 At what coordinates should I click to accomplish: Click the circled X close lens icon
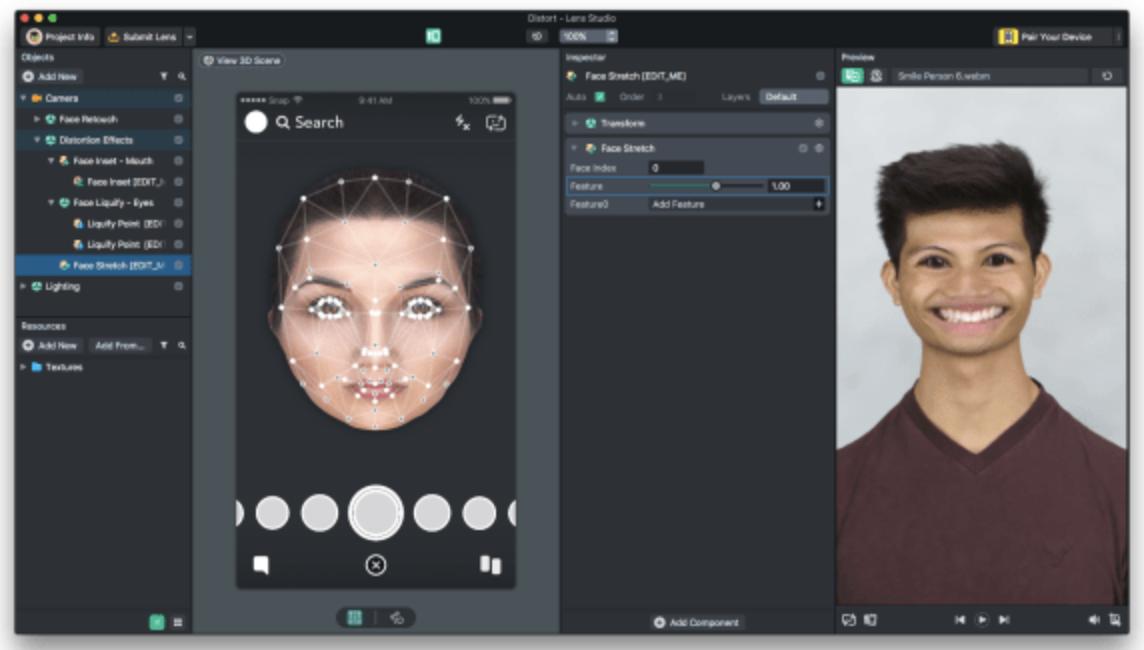pos(376,565)
